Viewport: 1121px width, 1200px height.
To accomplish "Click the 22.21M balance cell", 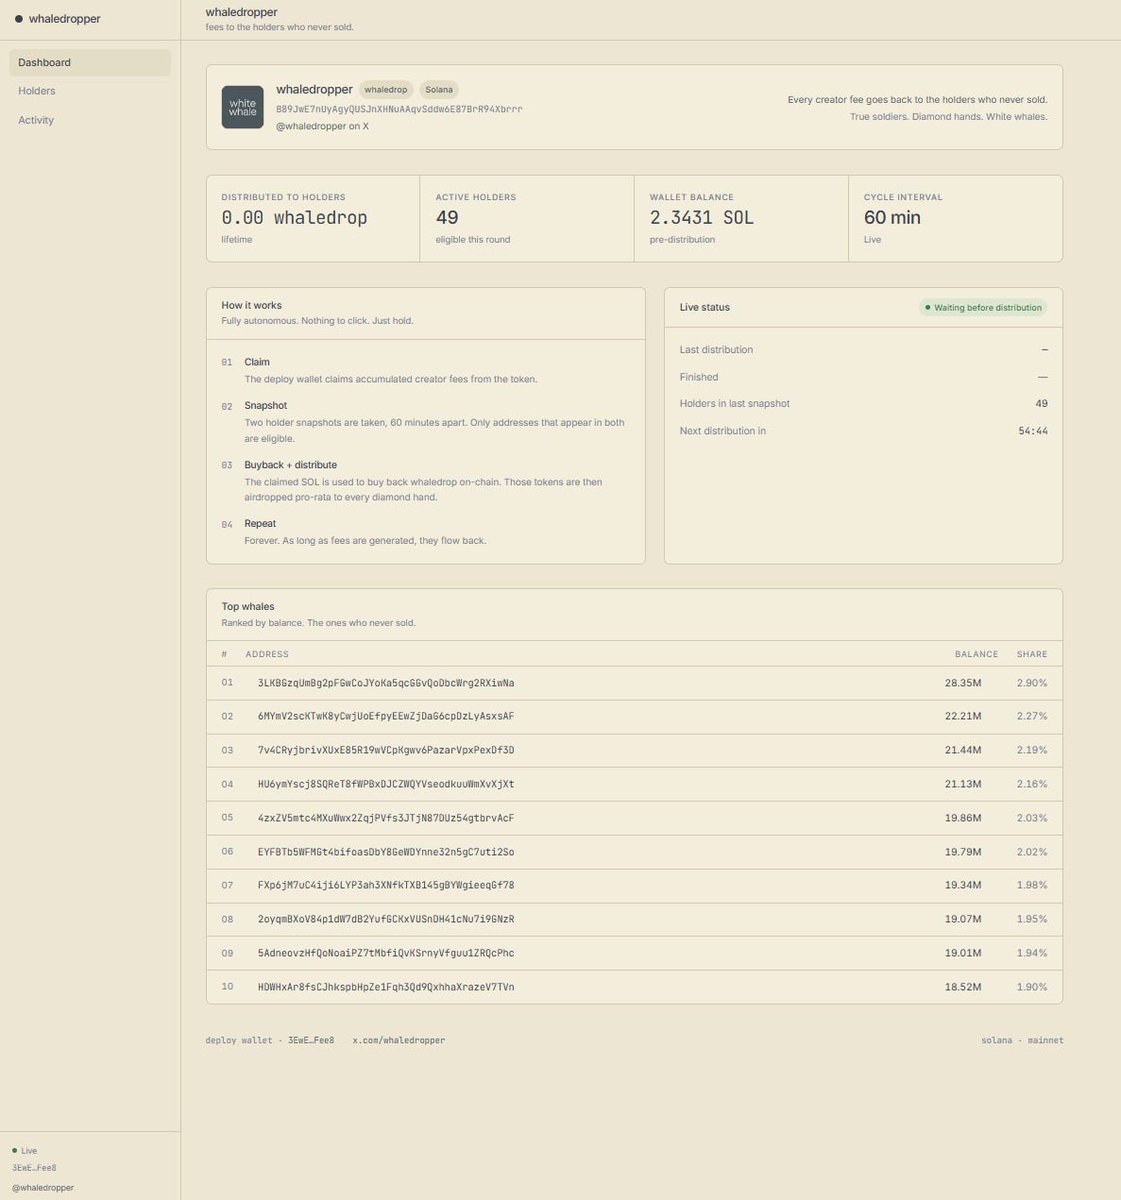I will tap(963, 717).
